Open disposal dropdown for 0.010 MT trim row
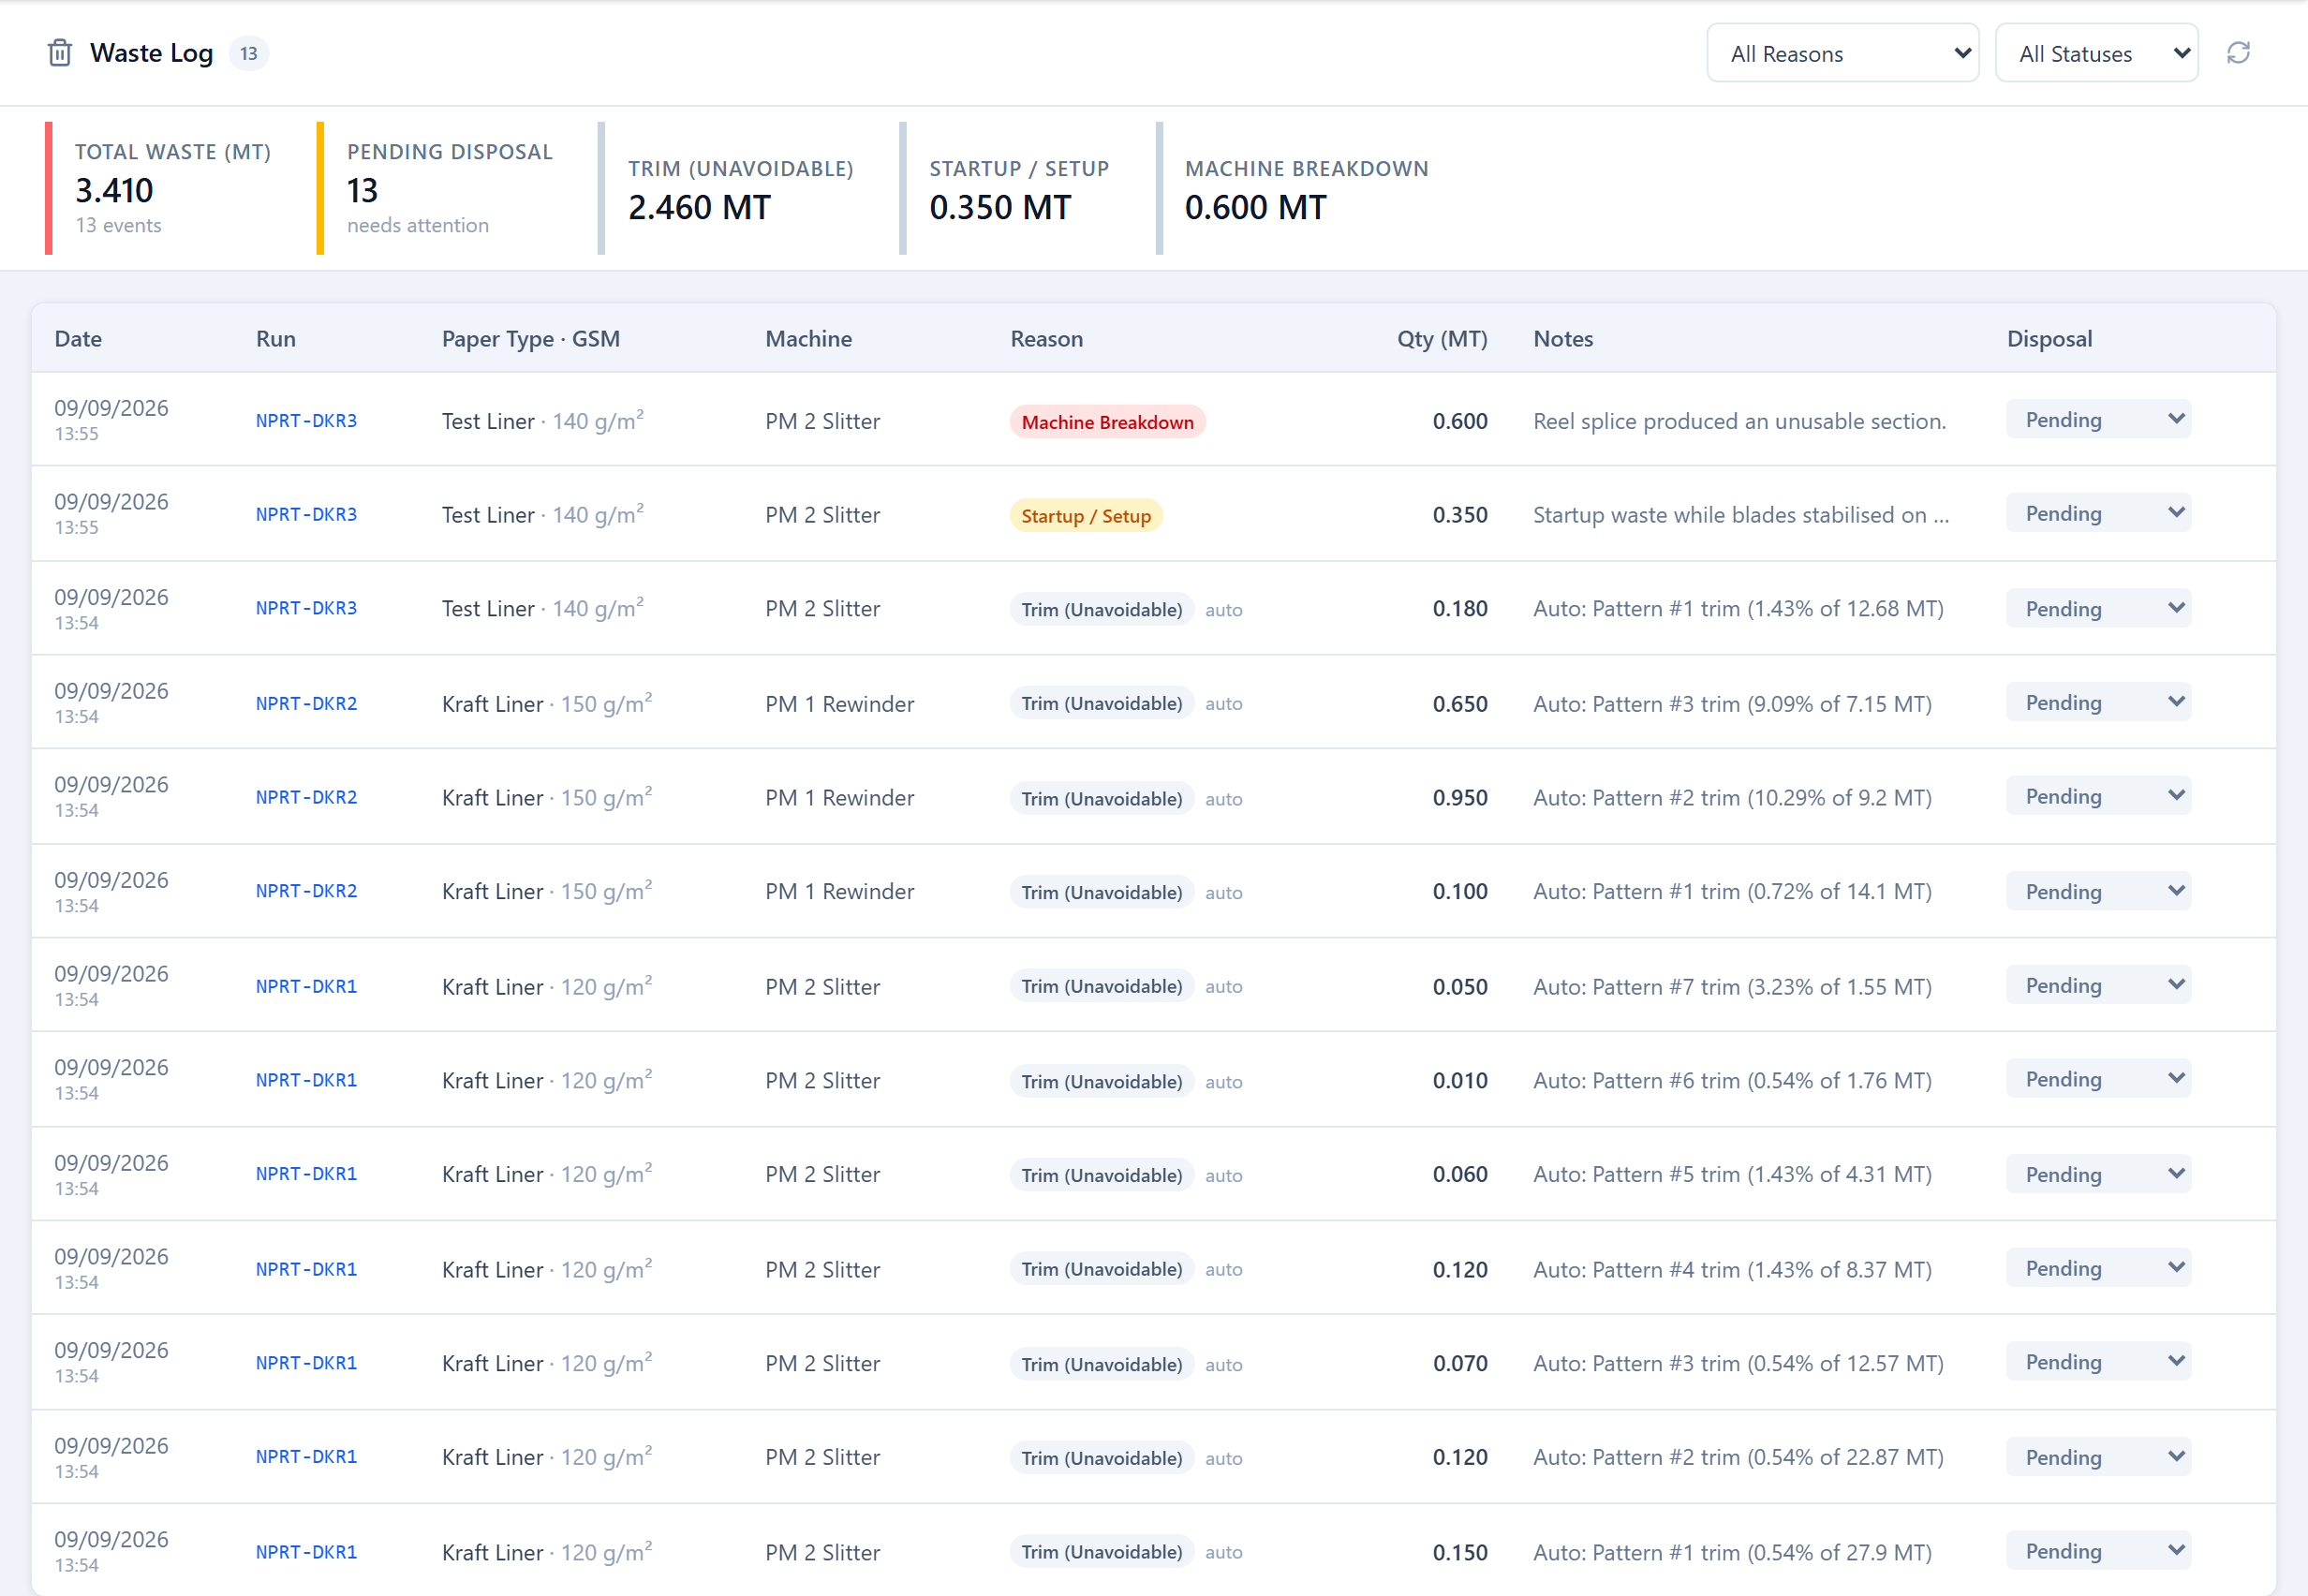The height and width of the screenshot is (1596, 2308). [2098, 1080]
